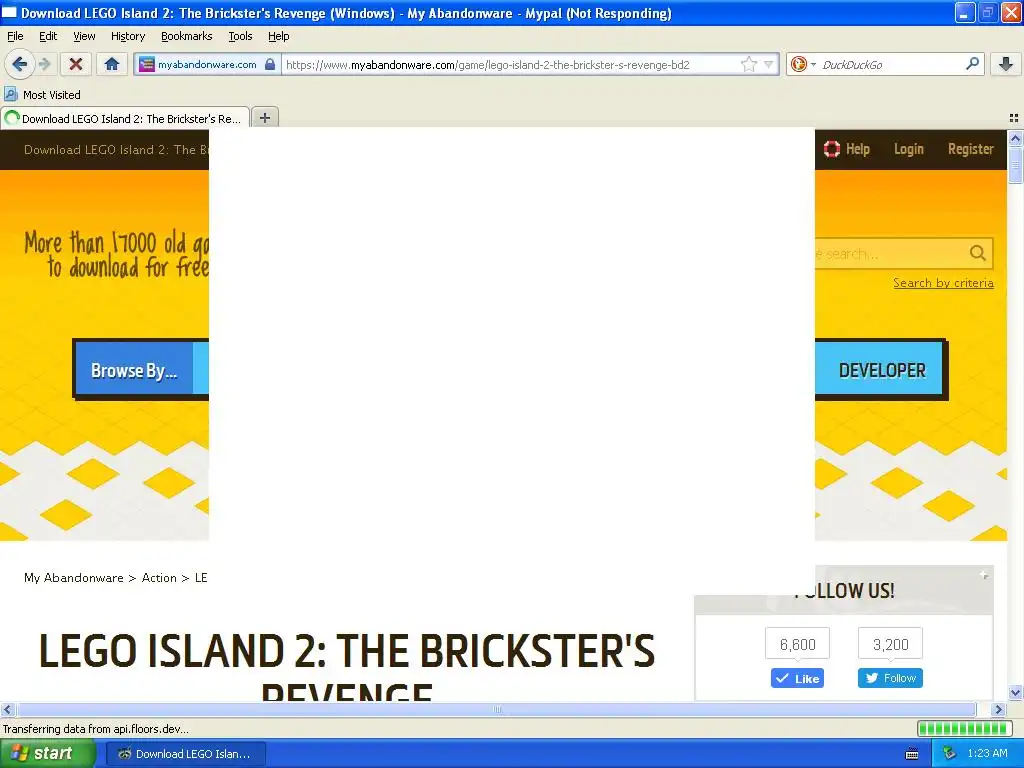Screen dimensions: 1024x768
Task: Click the keyboard tray icon
Action: click(912, 754)
